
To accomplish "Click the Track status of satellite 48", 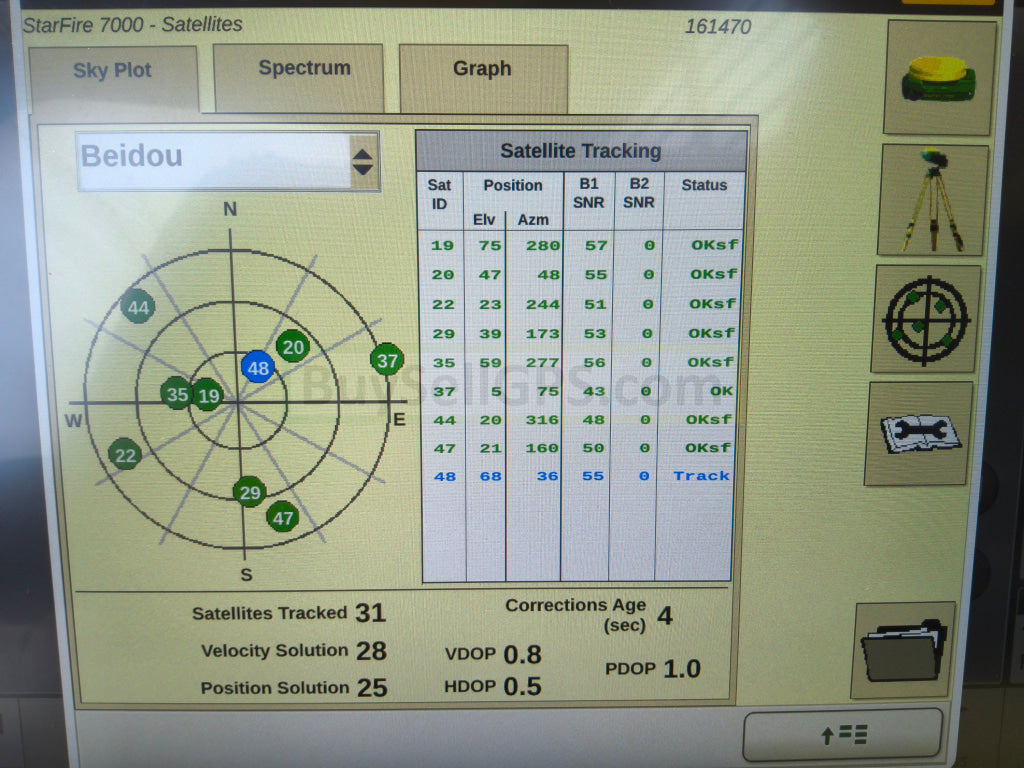I will pyautogui.click(x=701, y=475).
